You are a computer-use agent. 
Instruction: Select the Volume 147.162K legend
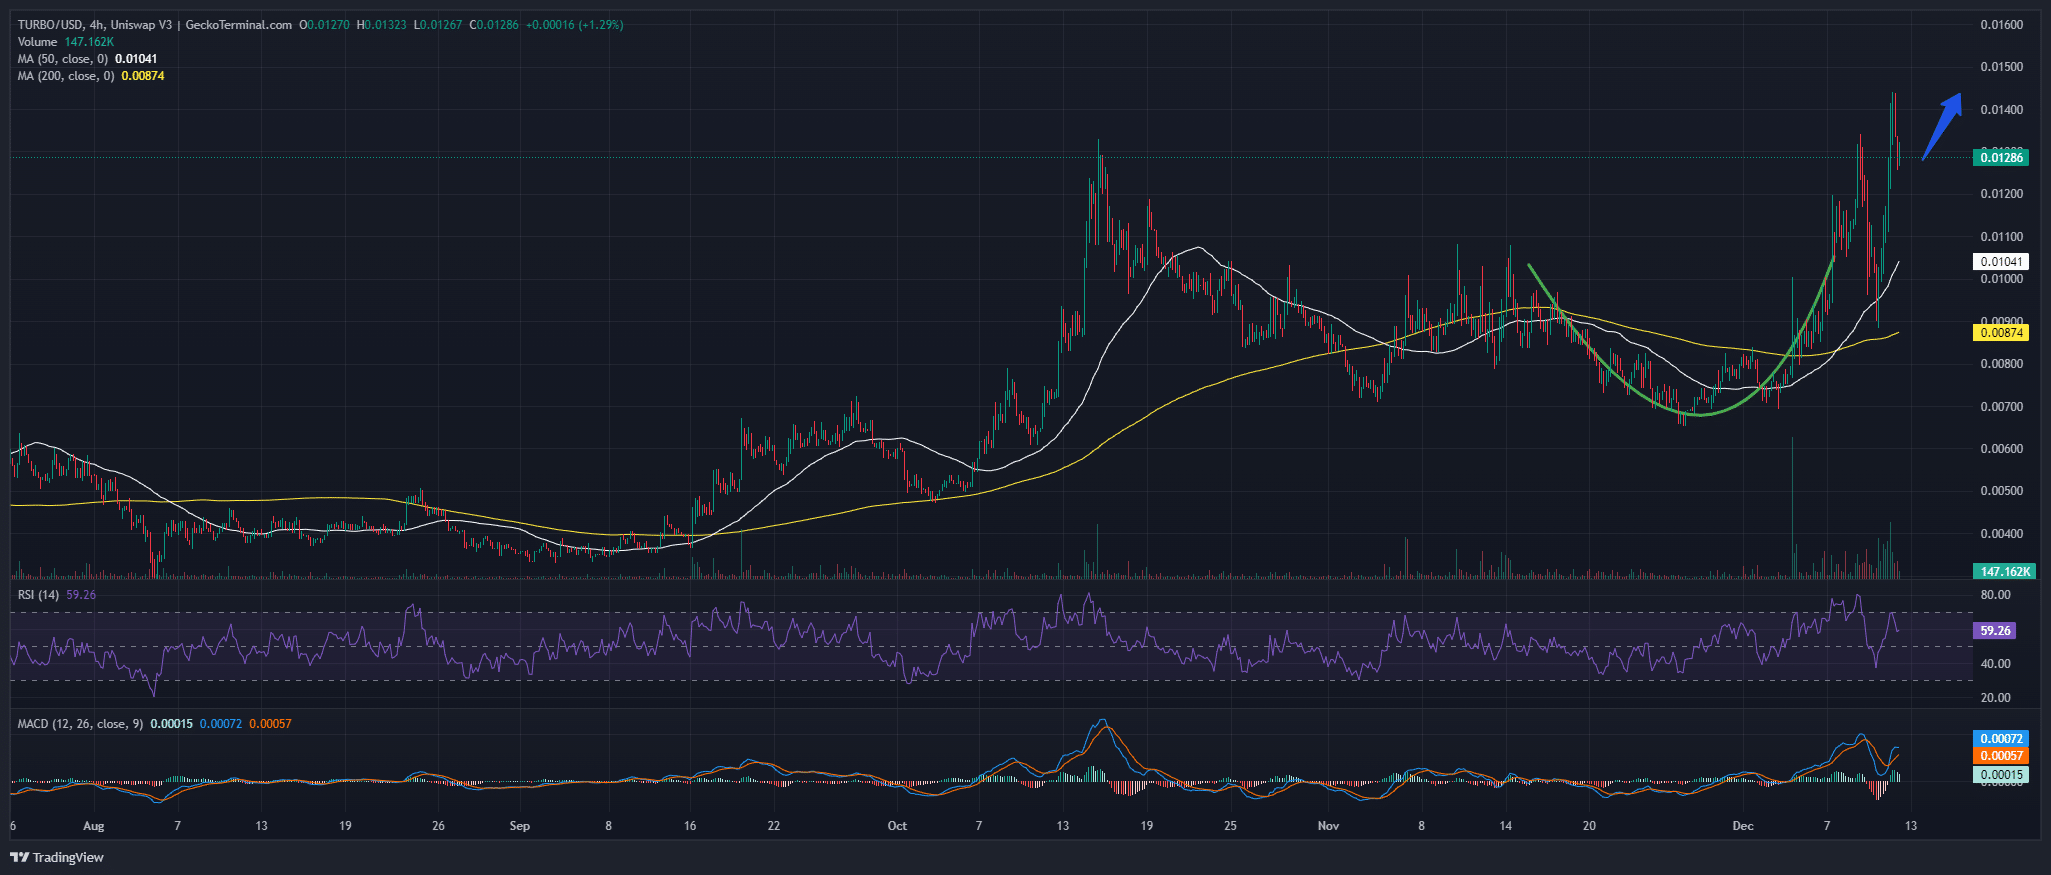tap(66, 42)
